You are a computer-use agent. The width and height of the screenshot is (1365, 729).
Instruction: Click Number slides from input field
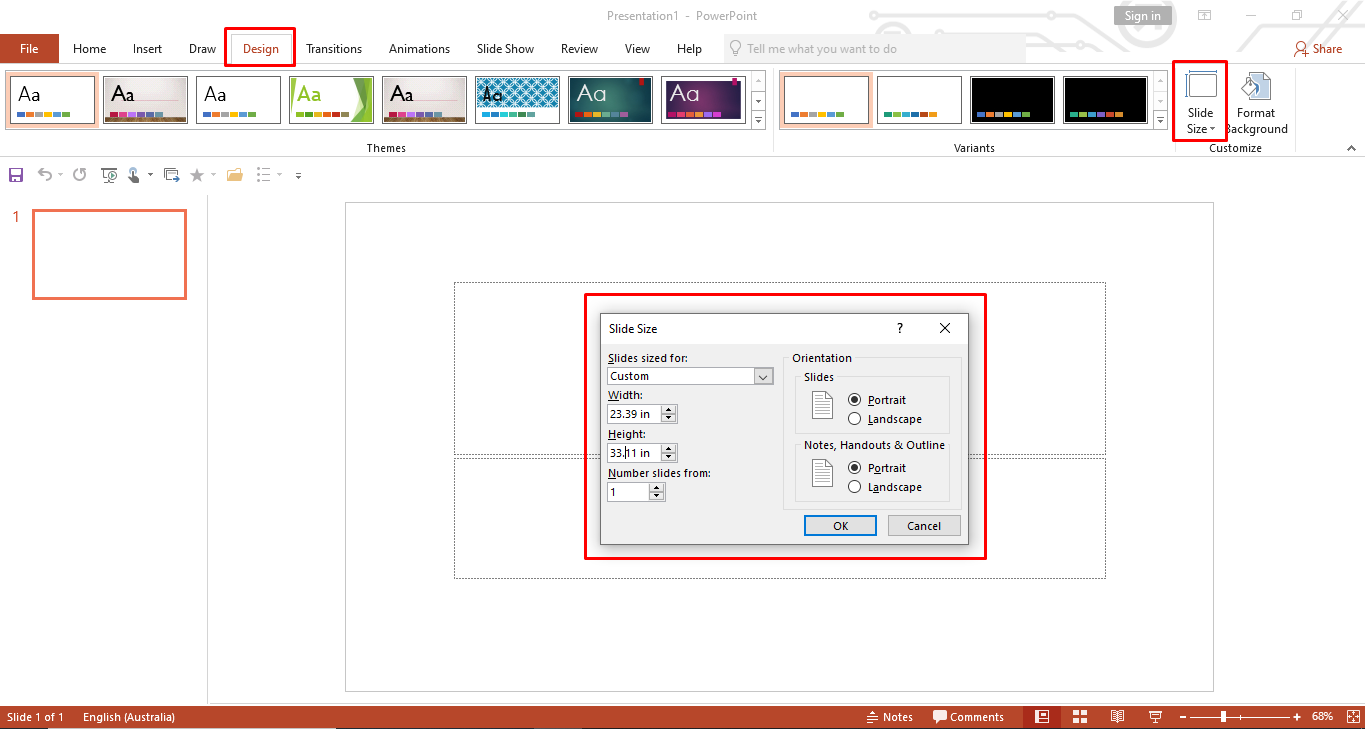[628, 492]
